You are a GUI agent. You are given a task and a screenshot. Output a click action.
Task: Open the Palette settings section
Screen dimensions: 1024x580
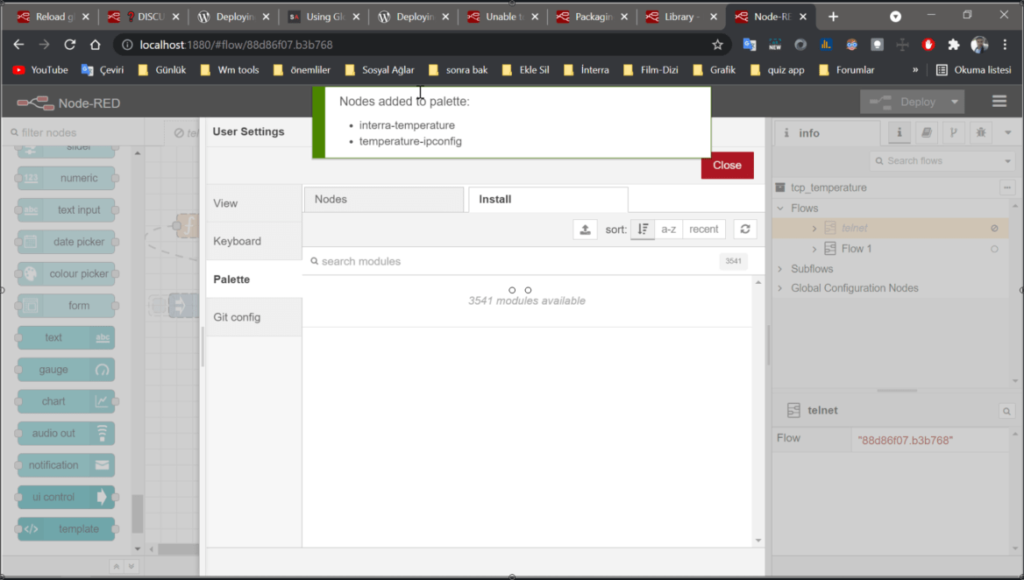[x=254, y=279]
